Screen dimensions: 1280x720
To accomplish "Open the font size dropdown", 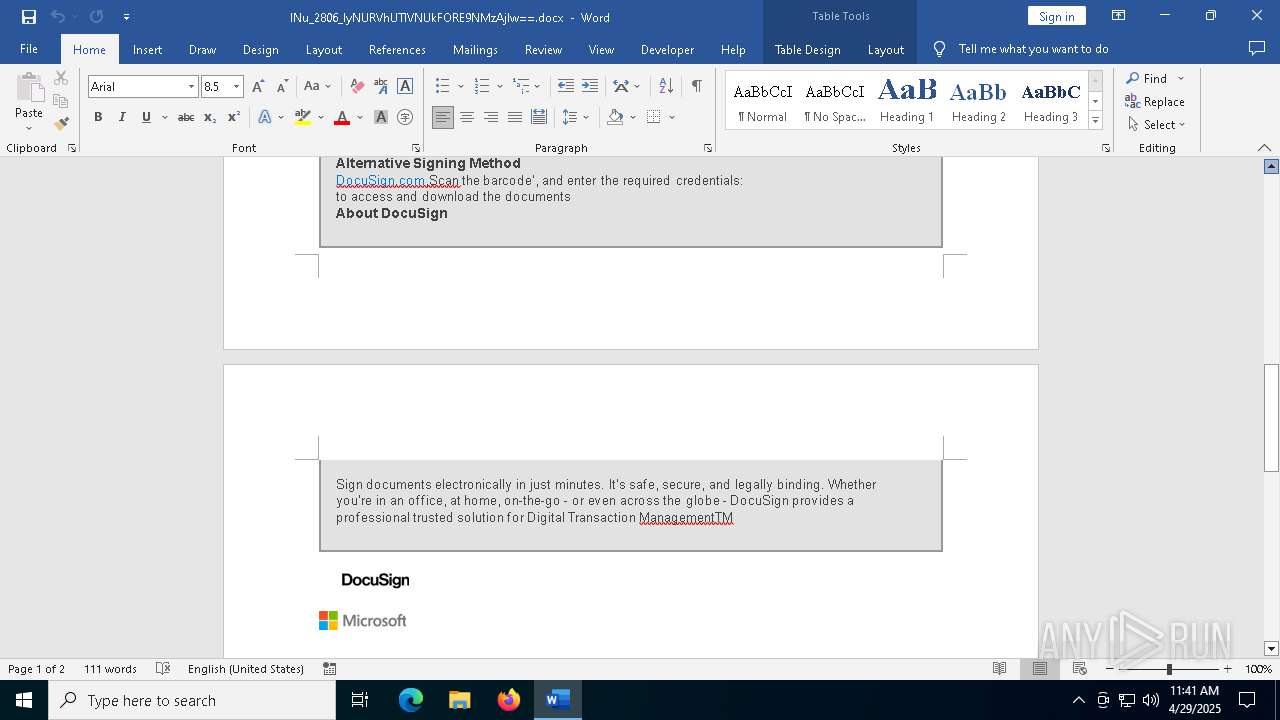I will pos(237,87).
